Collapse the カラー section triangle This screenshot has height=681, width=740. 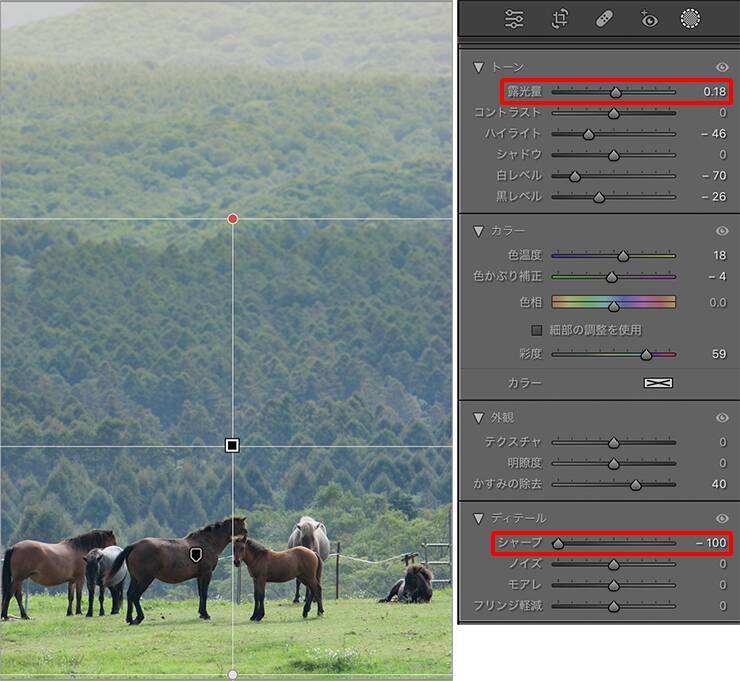tap(479, 231)
